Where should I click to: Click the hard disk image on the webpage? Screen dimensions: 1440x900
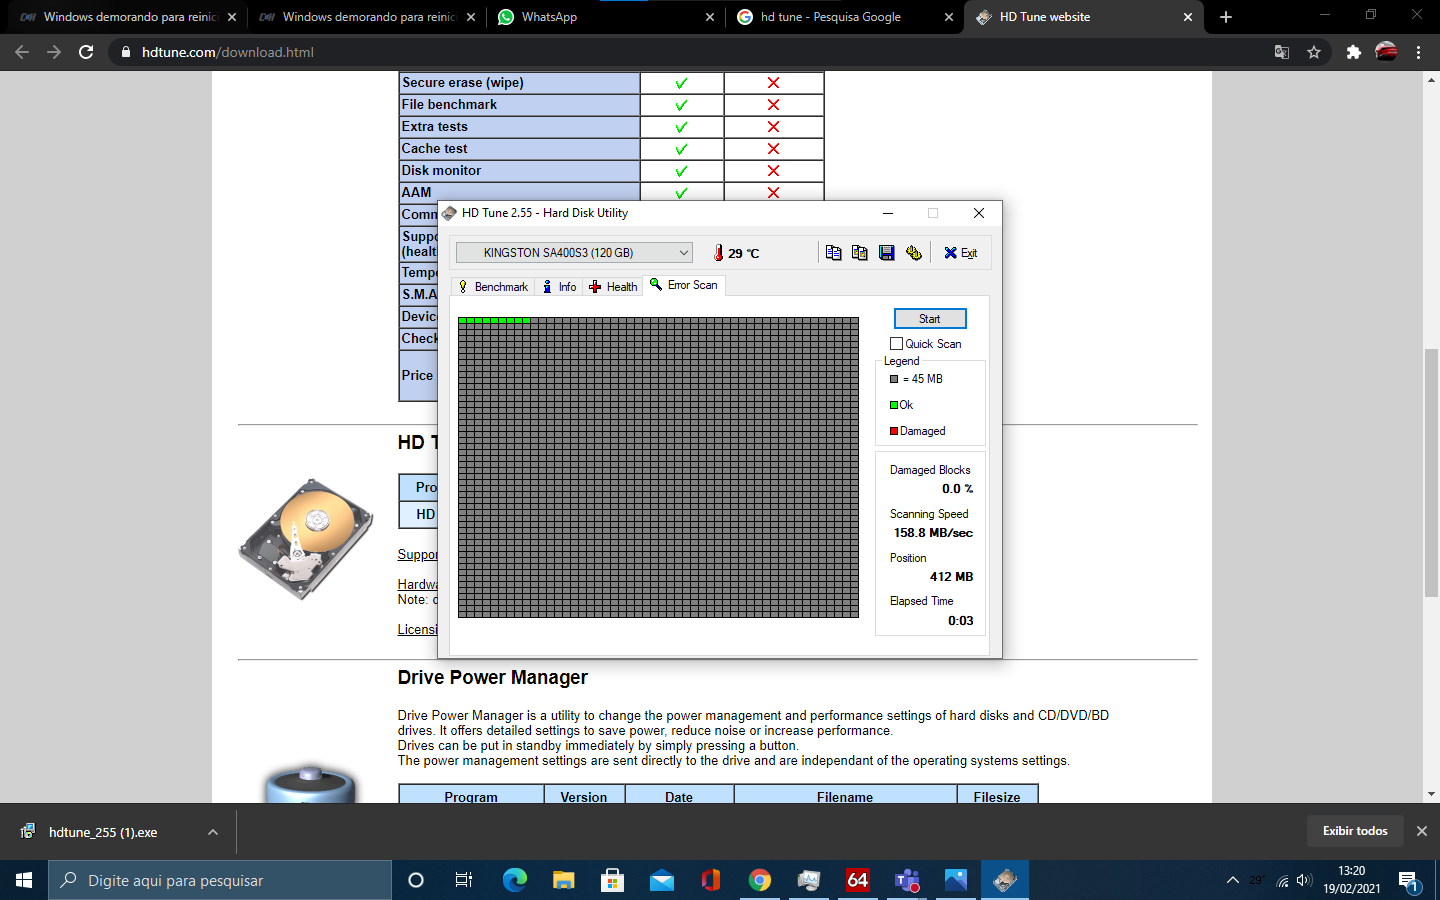305,539
